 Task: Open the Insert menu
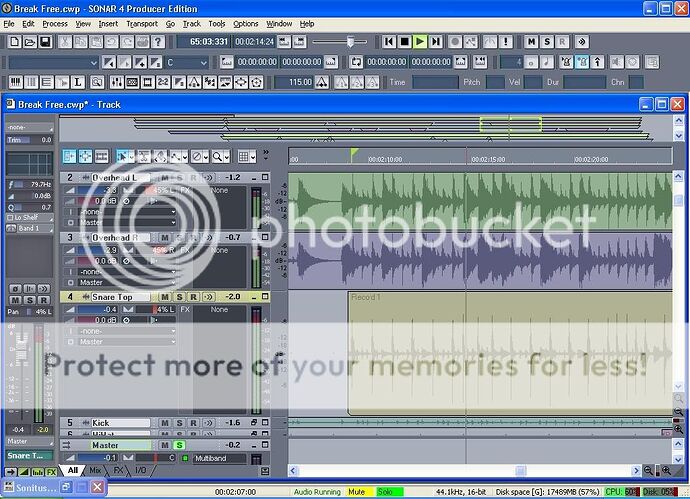tap(108, 24)
